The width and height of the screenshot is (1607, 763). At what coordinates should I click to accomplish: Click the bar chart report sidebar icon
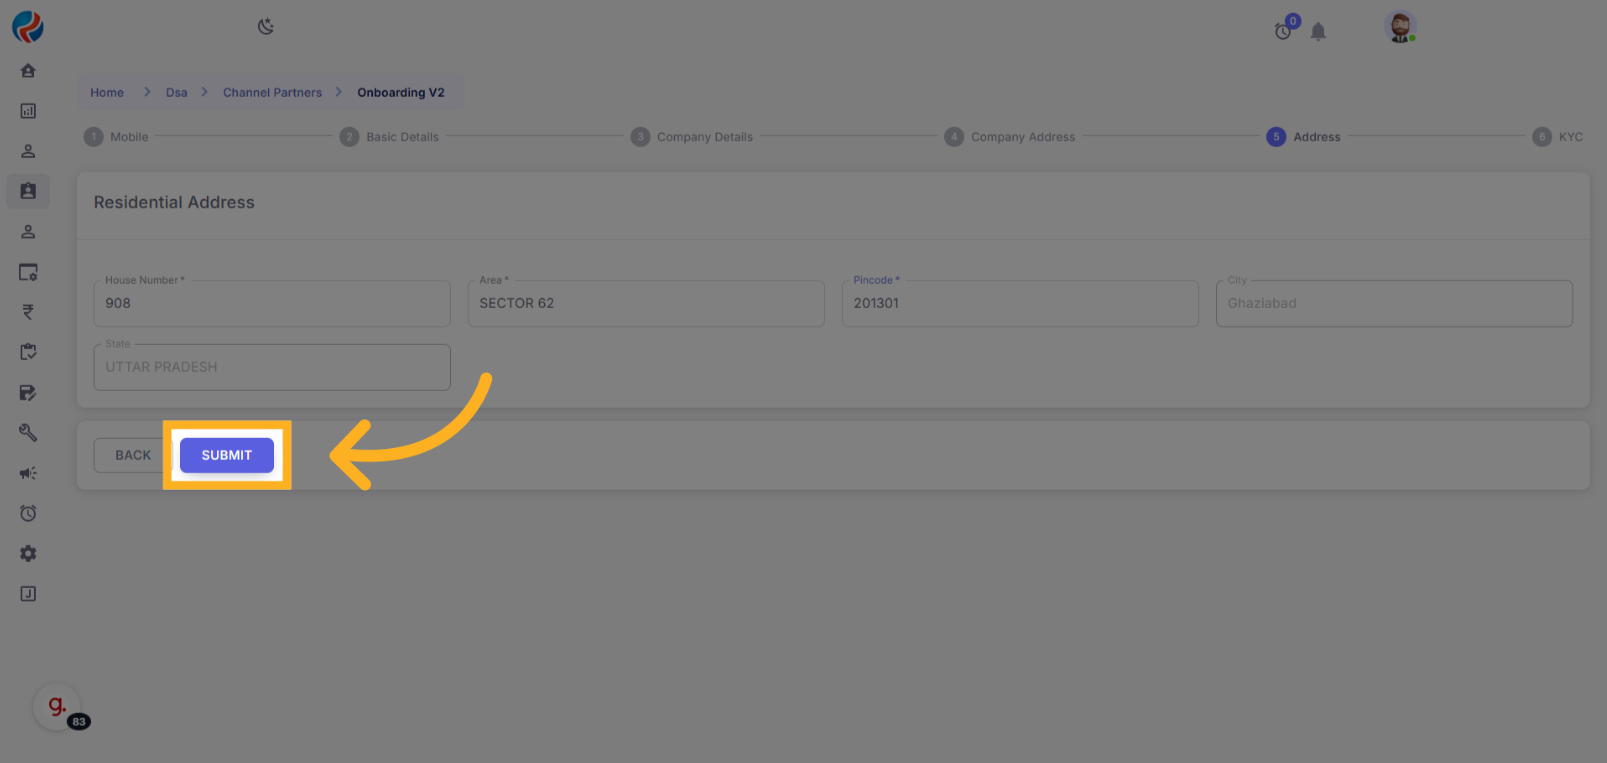[x=28, y=111]
